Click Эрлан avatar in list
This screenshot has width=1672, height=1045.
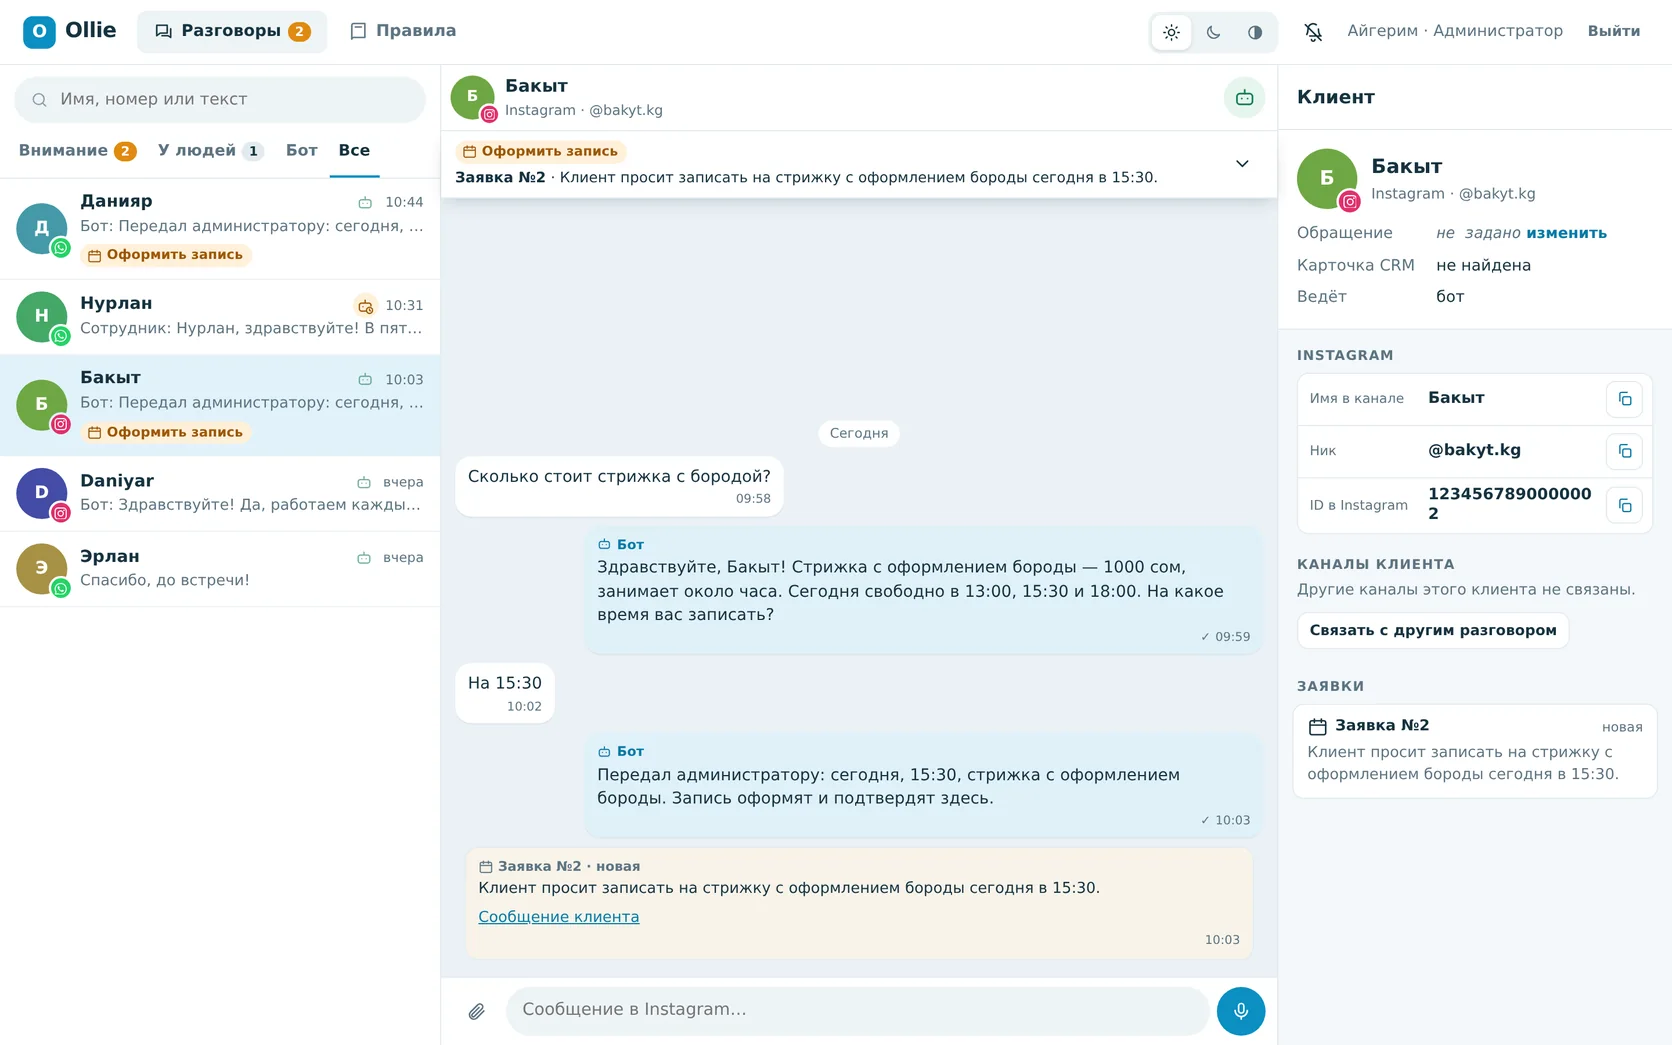(41, 569)
